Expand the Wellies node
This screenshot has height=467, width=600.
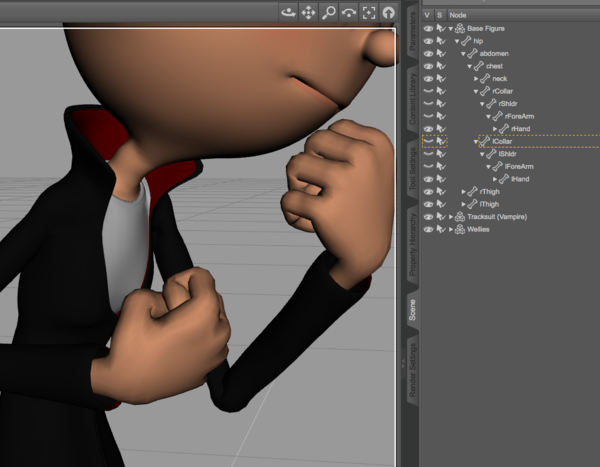(451, 230)
